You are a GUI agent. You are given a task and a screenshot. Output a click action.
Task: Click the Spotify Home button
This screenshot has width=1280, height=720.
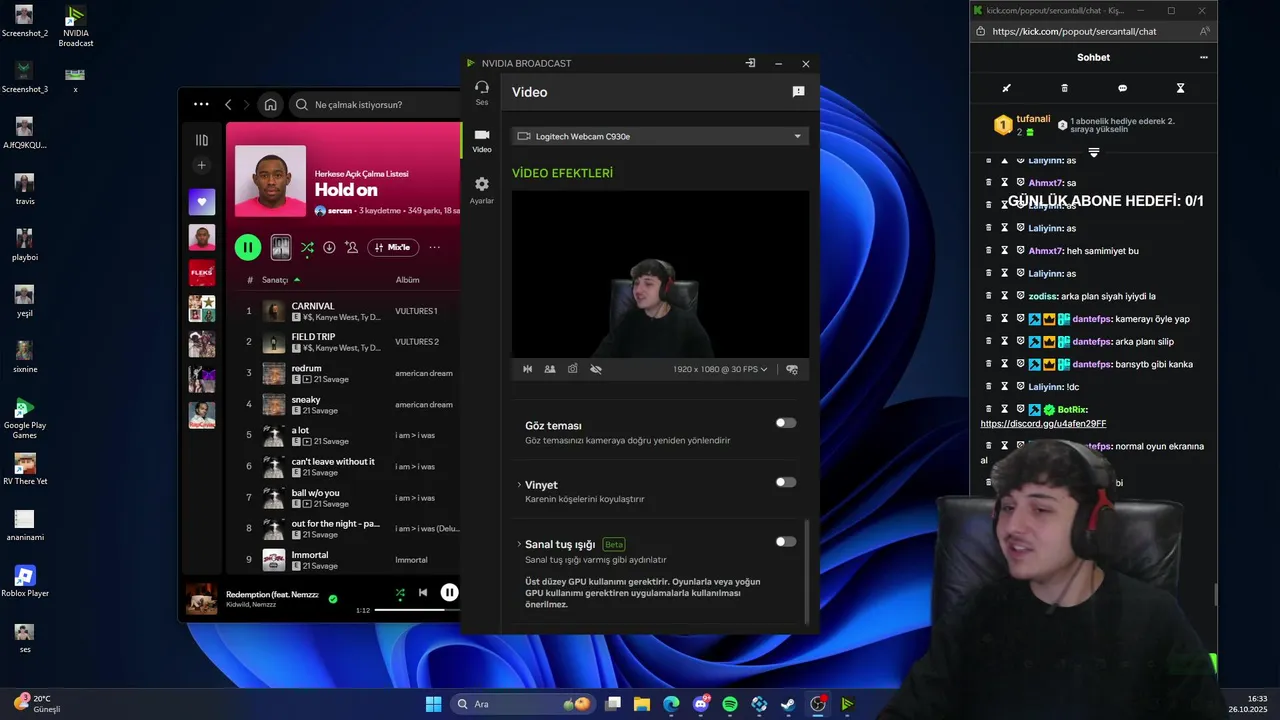point(270,105)
